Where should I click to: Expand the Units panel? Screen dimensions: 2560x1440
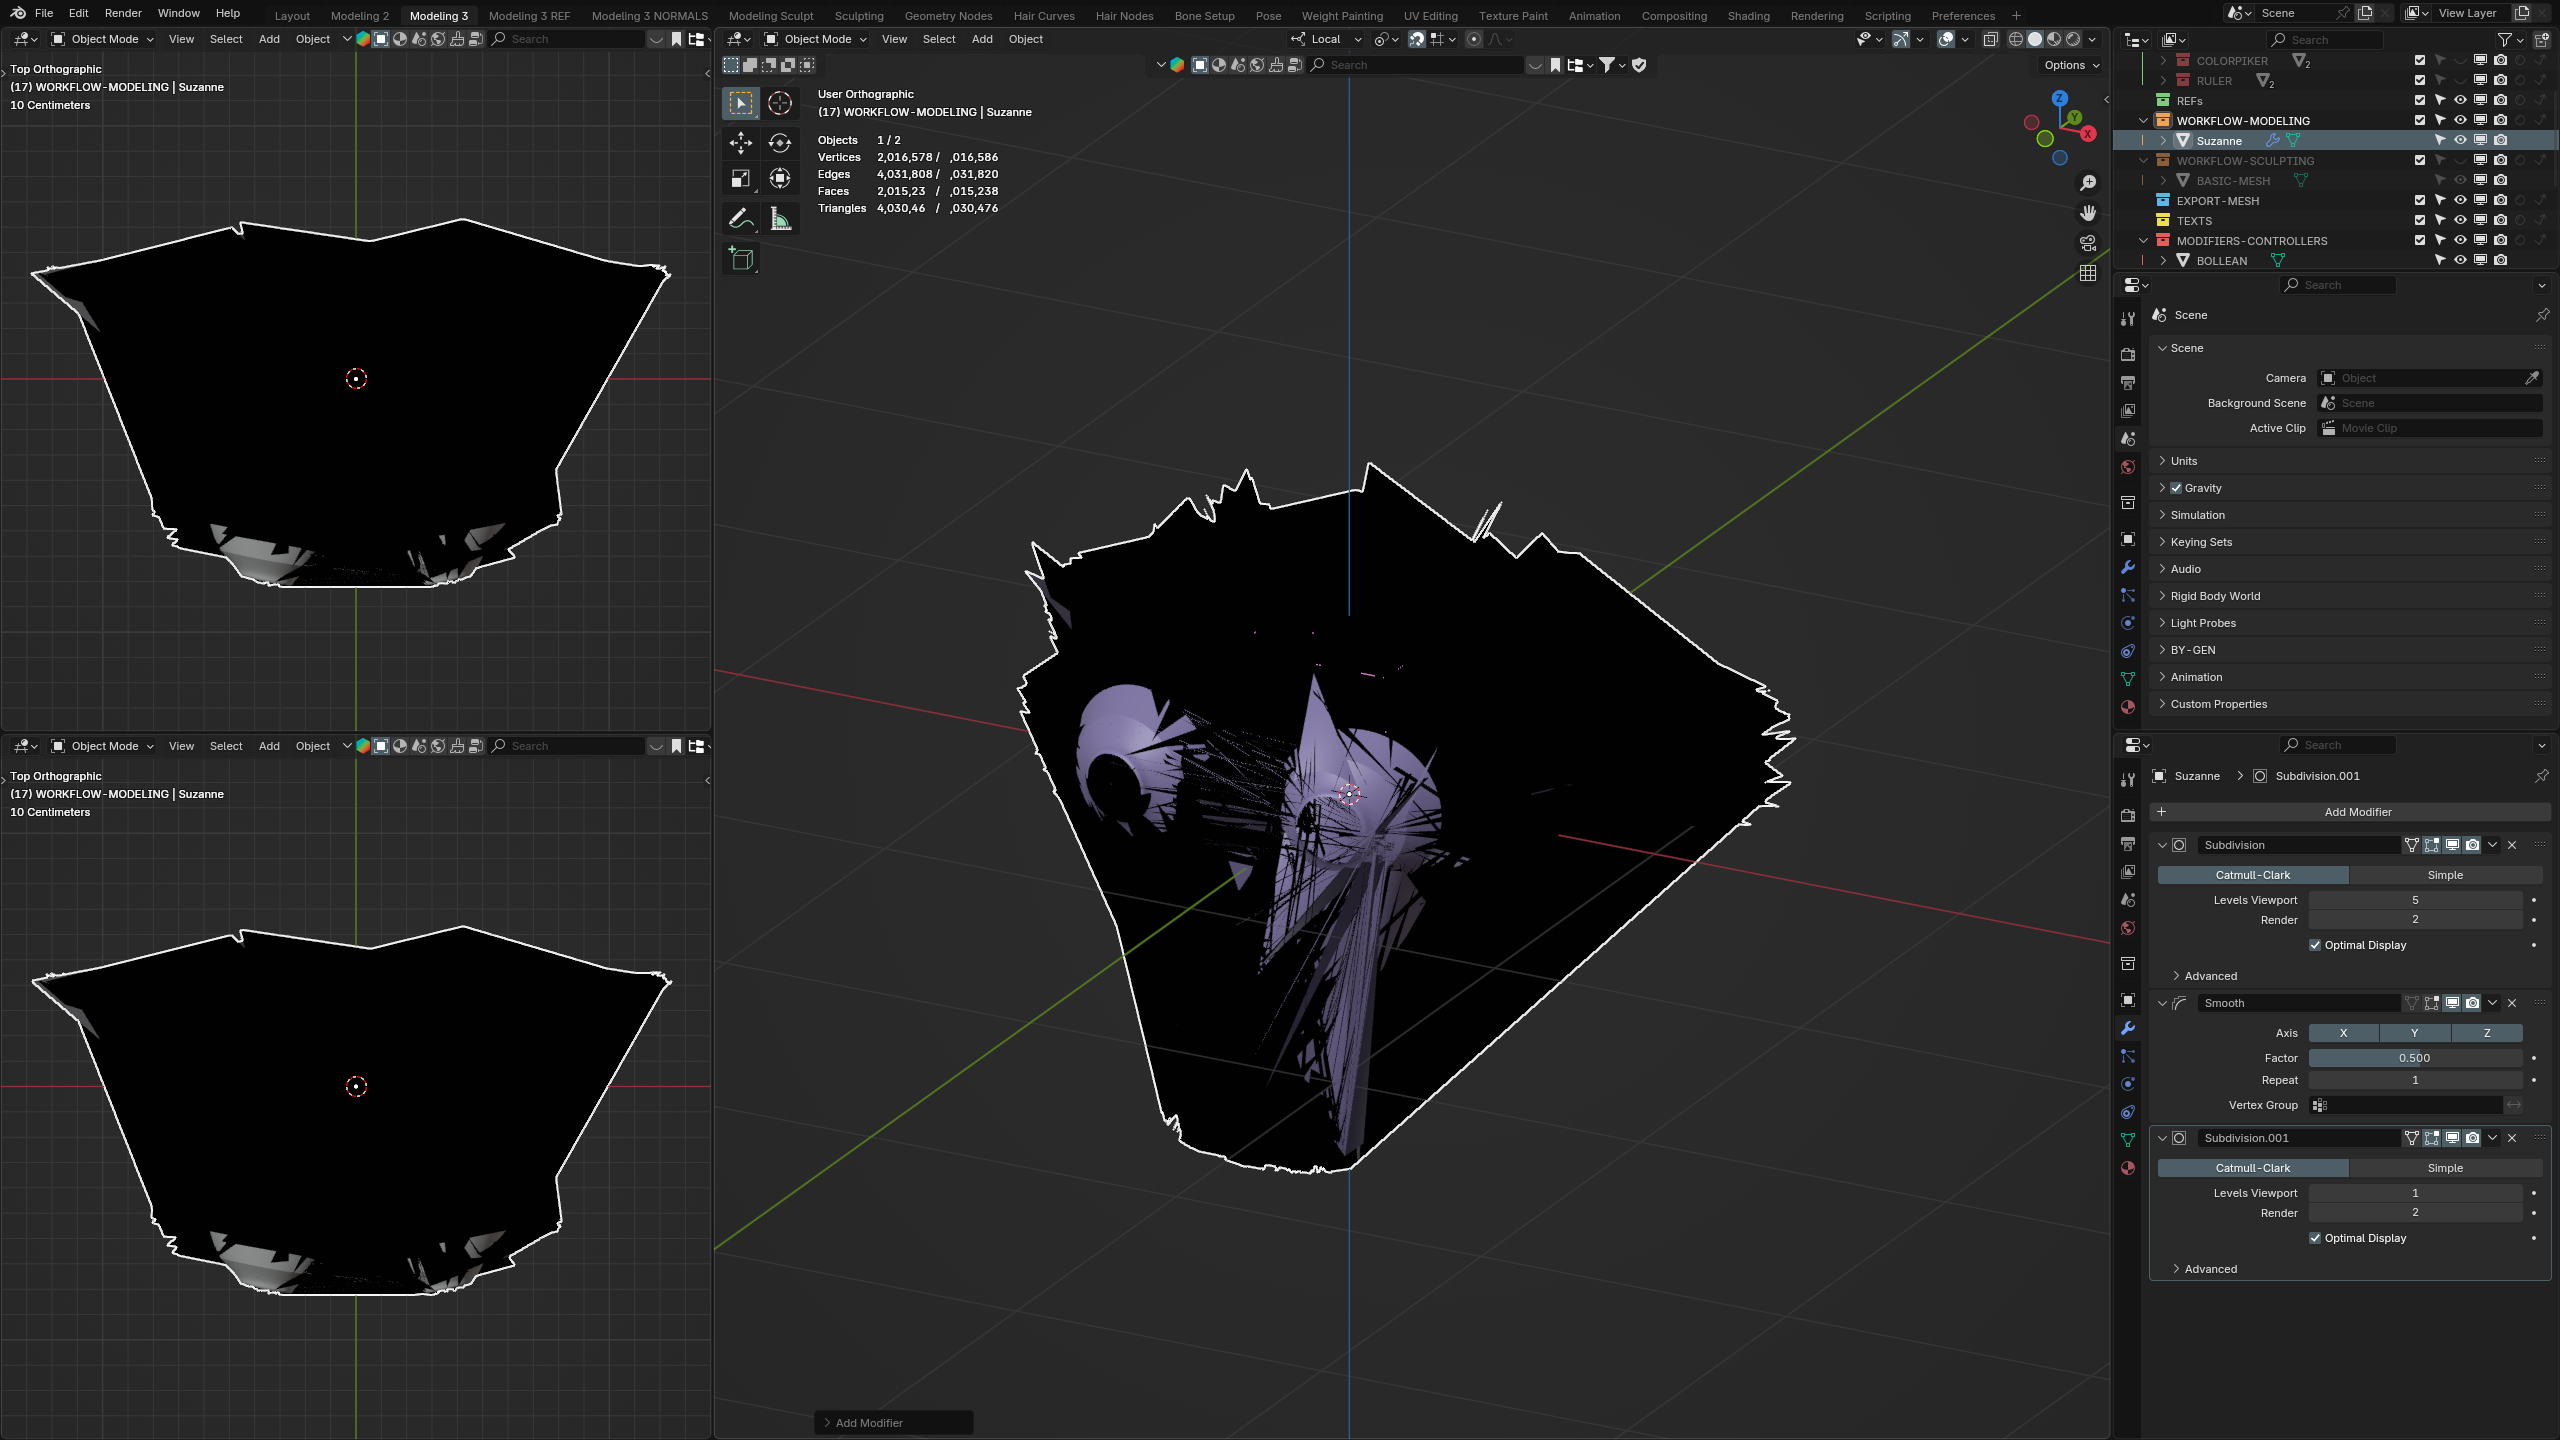(x=2184, y=461)
